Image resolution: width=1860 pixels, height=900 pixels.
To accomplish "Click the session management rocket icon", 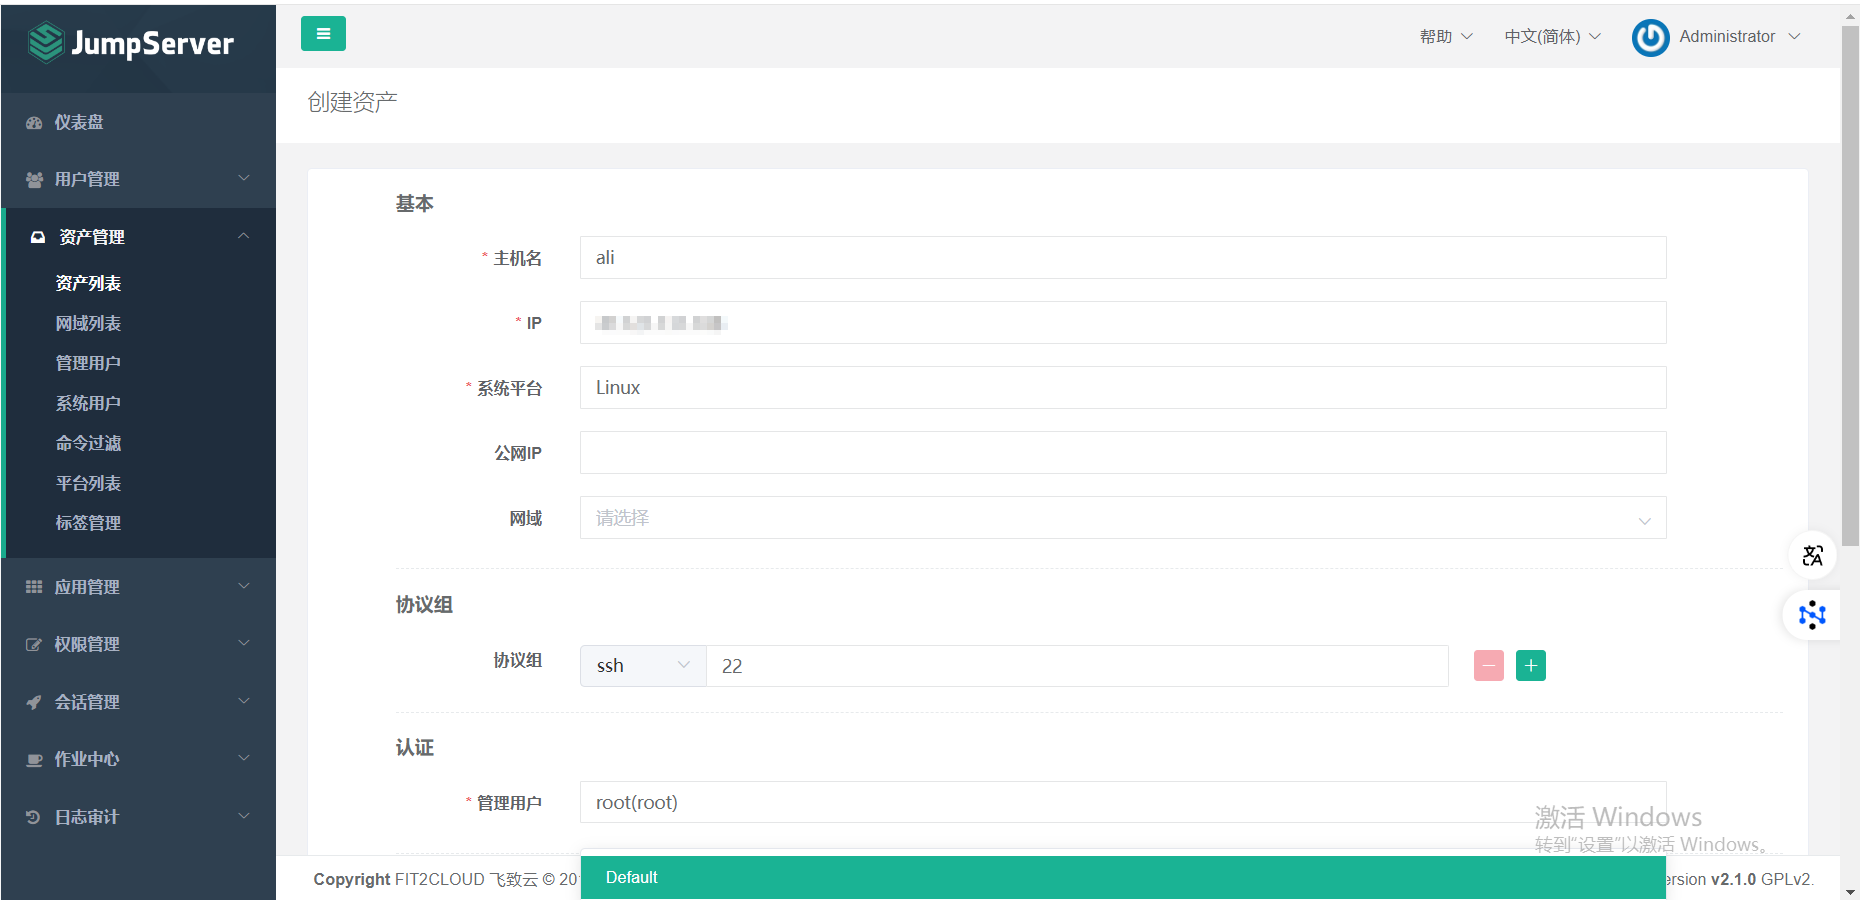I will [x=34, y=702].
